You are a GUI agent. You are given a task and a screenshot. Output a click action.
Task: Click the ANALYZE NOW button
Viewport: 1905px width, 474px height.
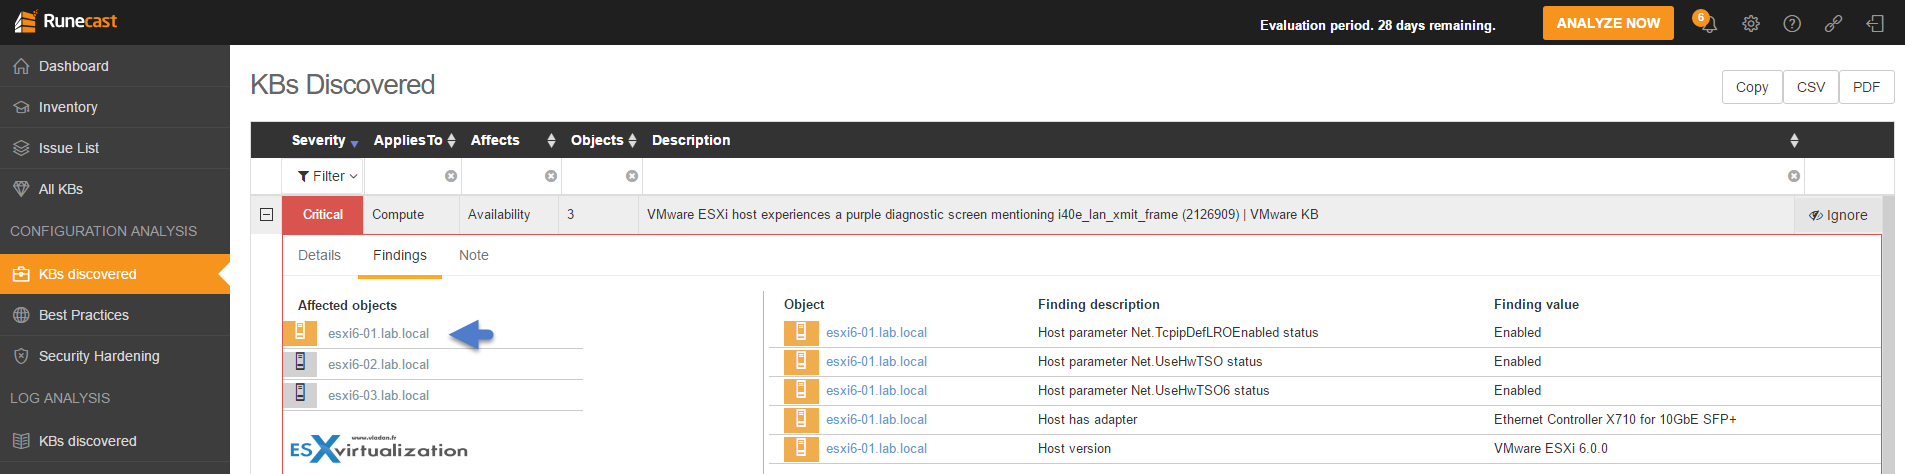click(x=1608, y=23)
